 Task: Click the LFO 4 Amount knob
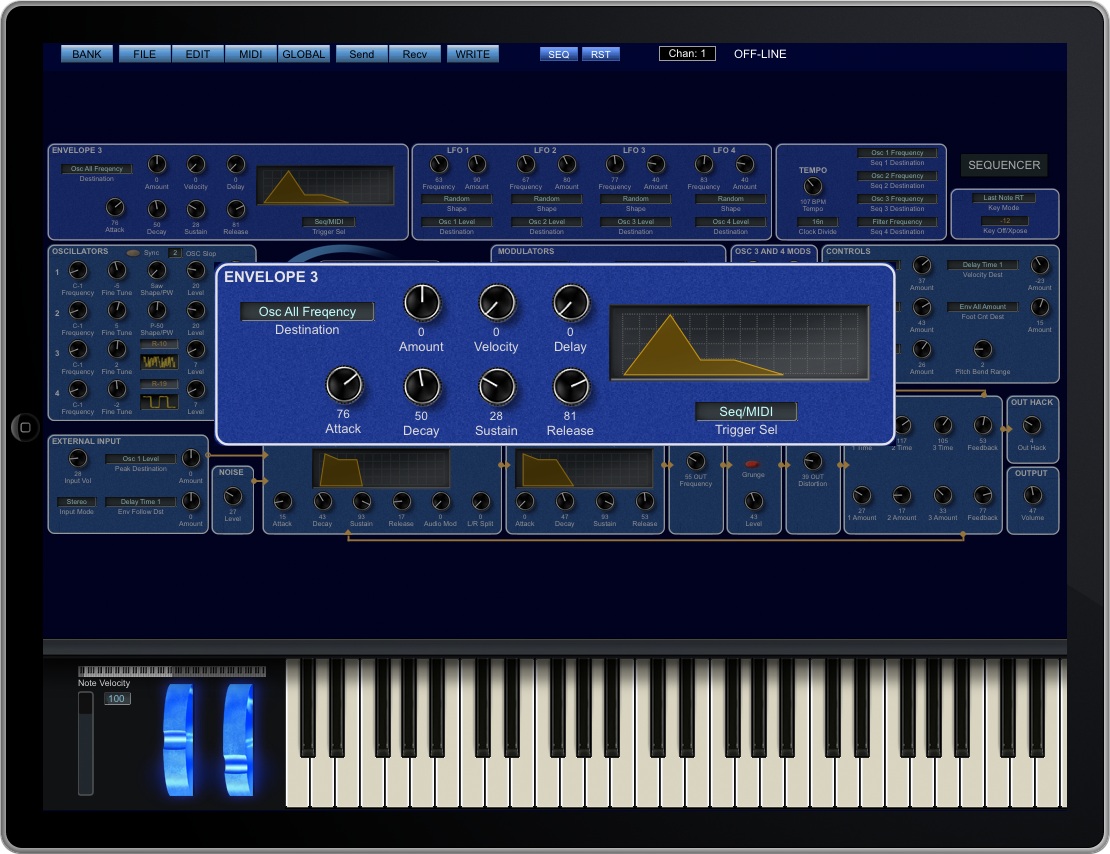(745, 164)
